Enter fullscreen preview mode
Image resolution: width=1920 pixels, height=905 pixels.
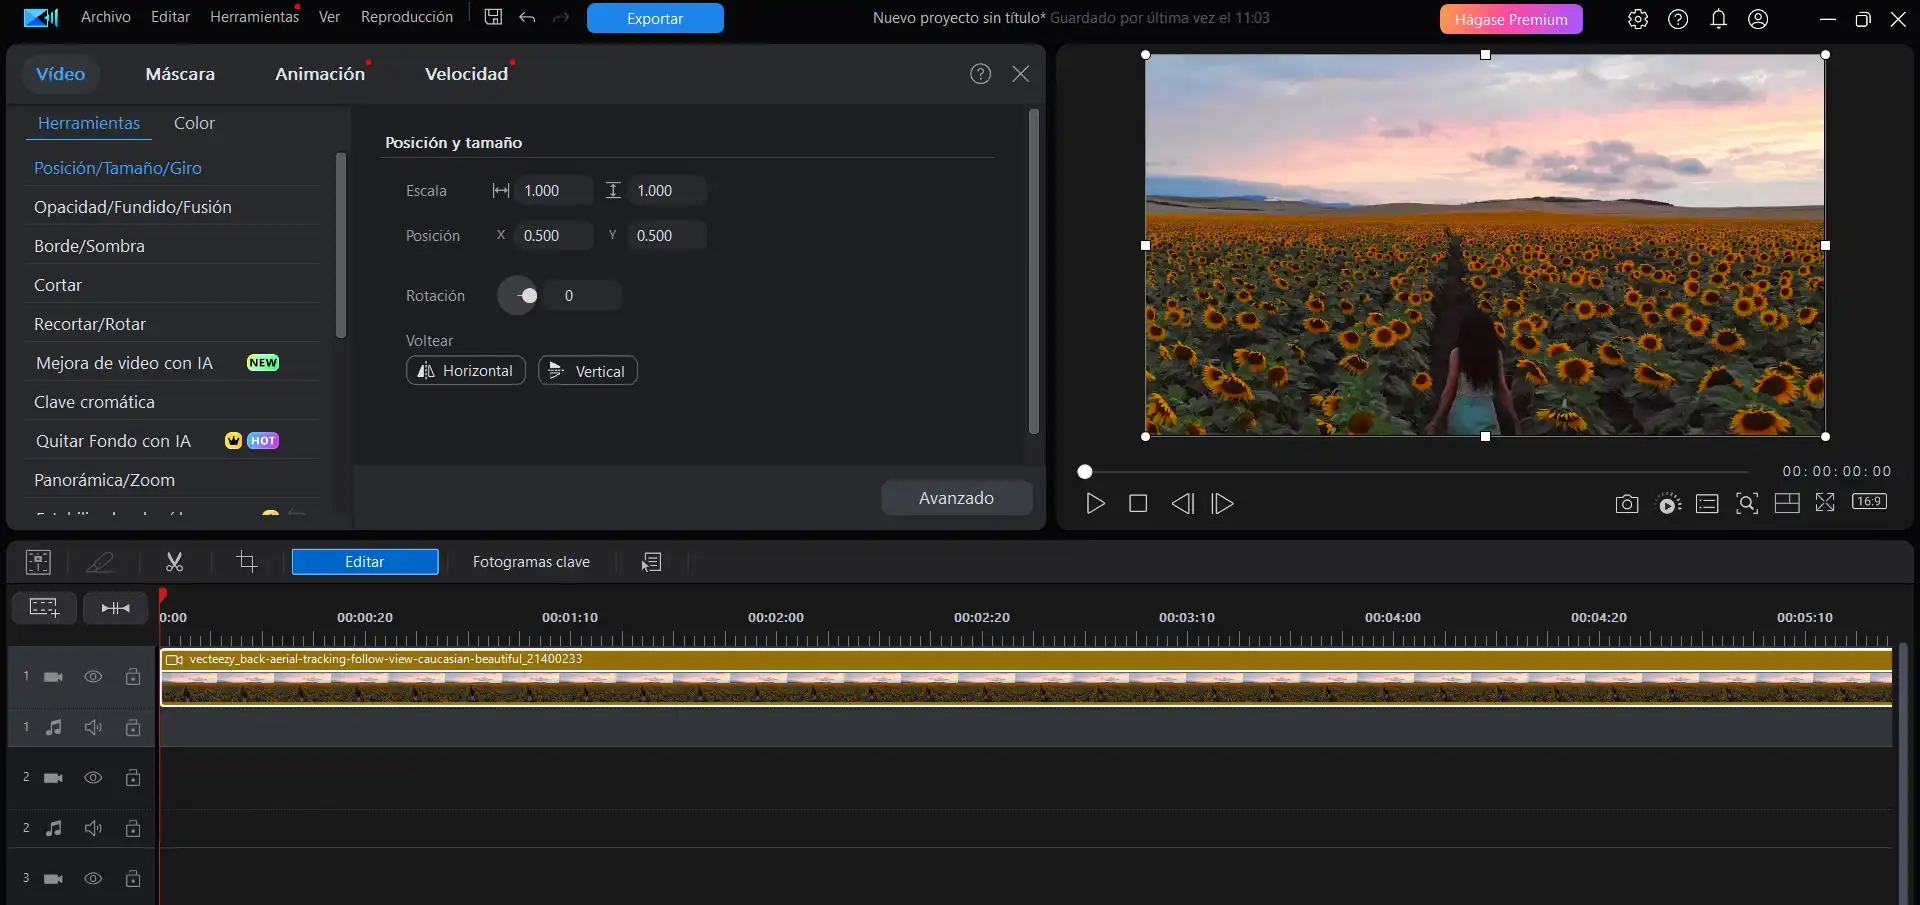pyautogui.click(x=1825, y=503)
